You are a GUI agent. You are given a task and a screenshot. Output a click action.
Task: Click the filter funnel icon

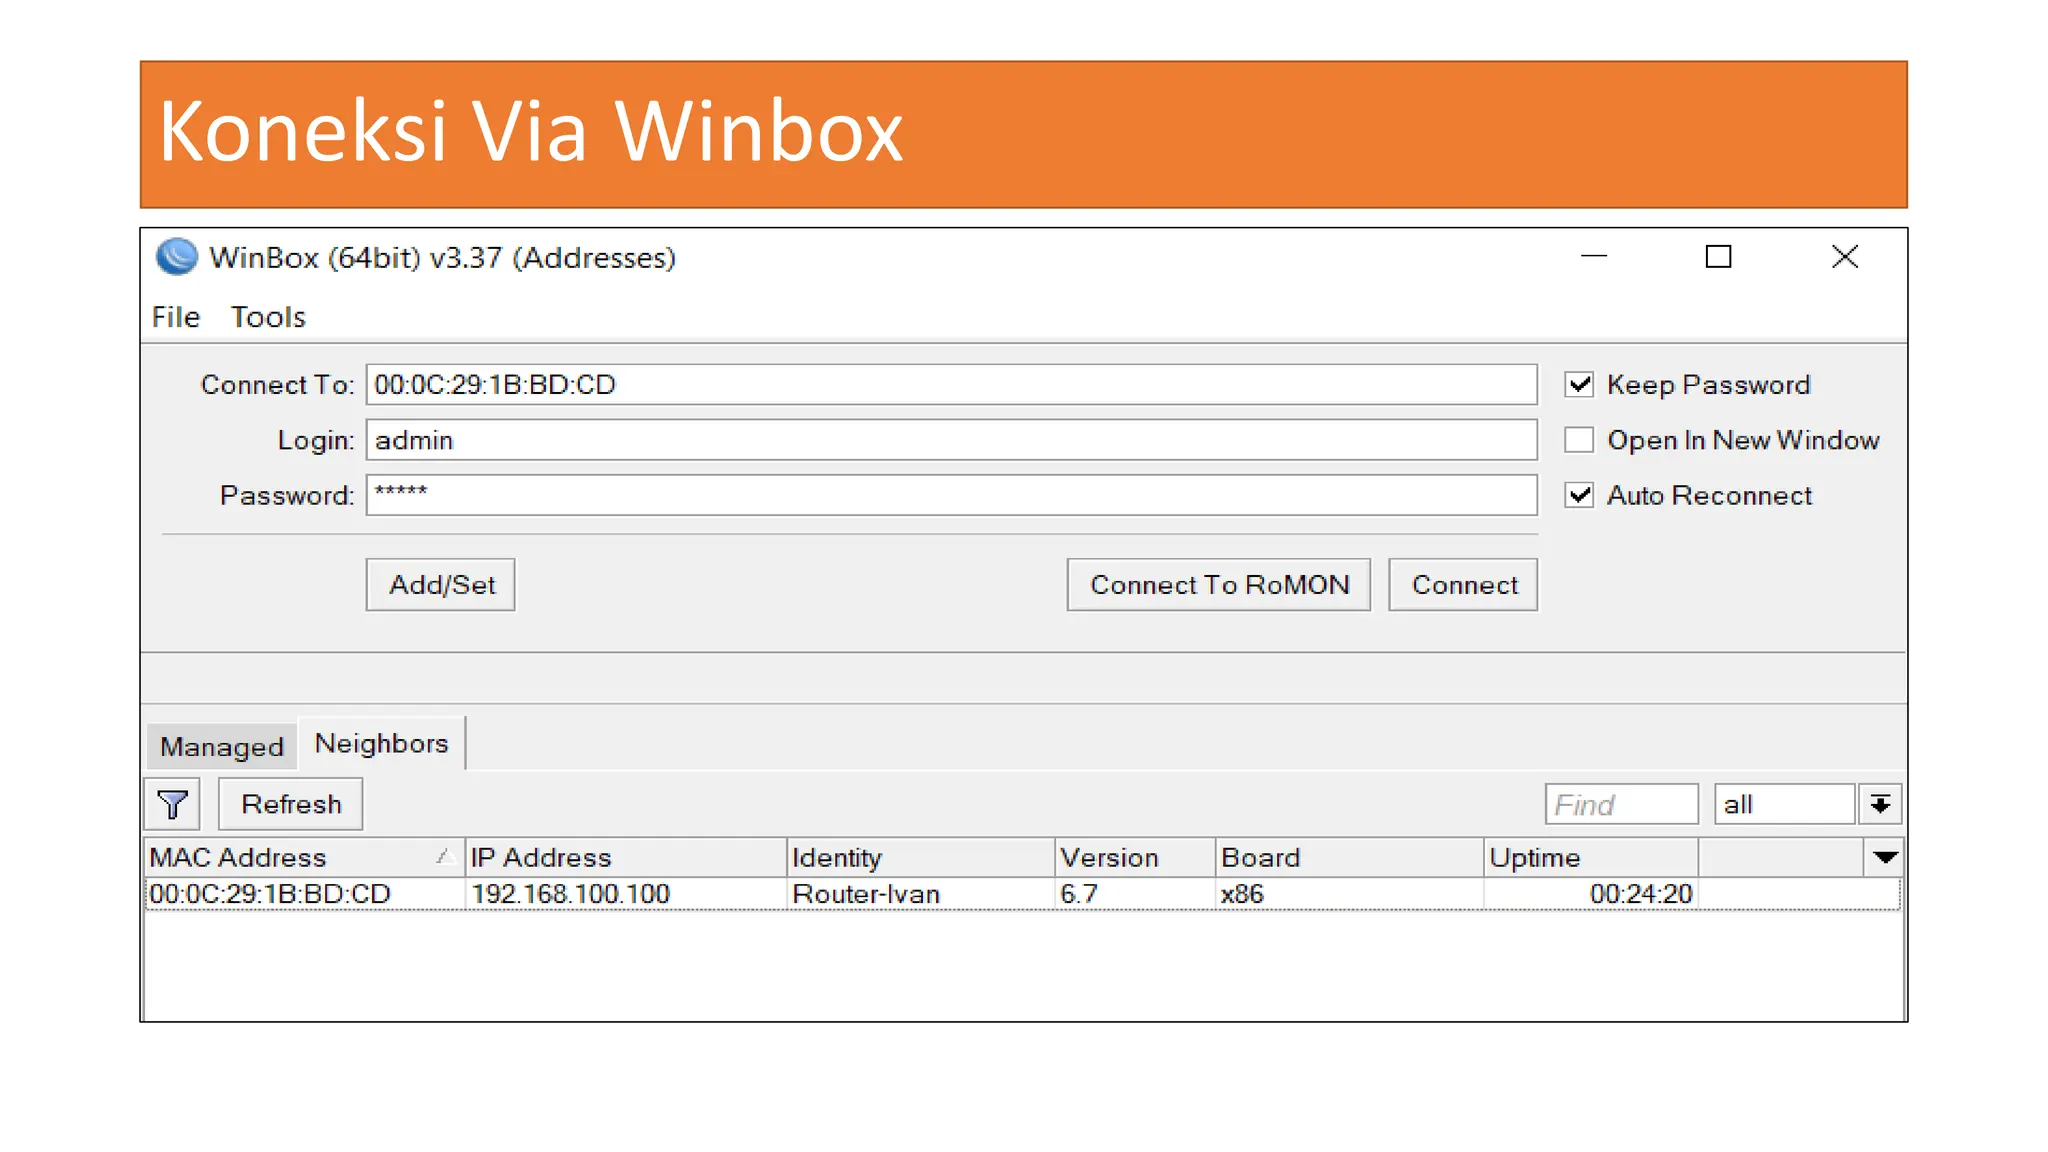tap(172, 804)
